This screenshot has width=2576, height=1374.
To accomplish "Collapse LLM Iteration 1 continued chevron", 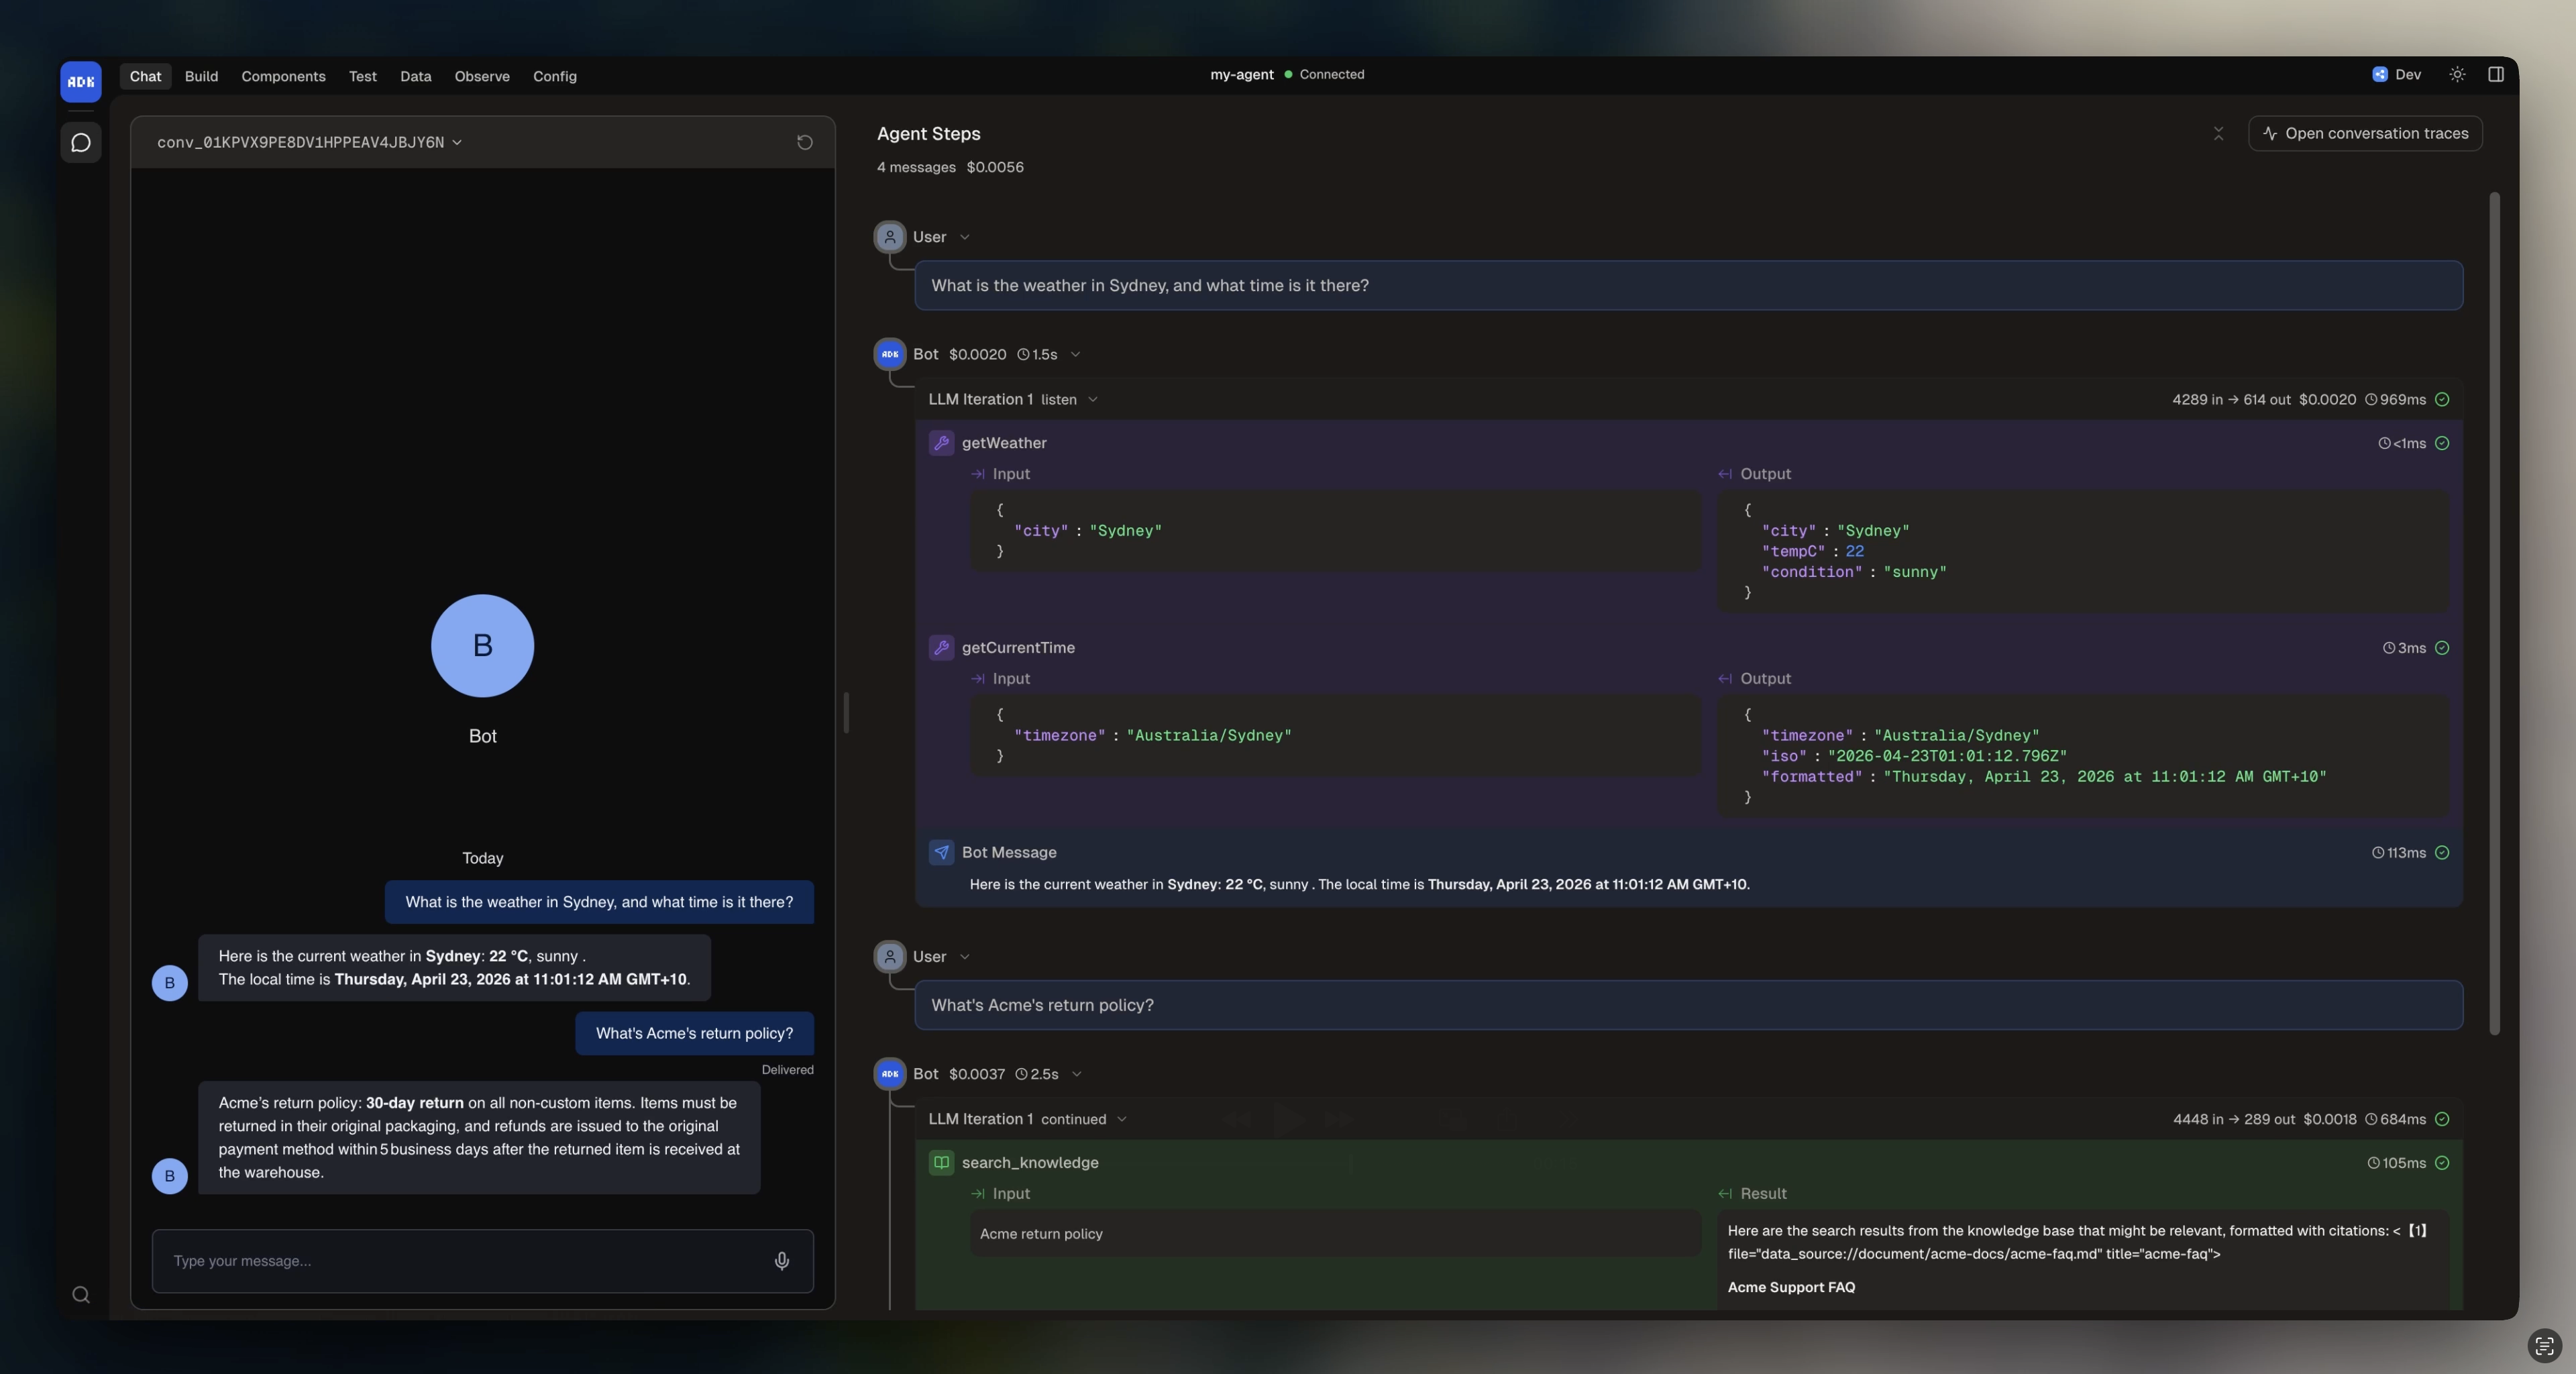I will (1121, 1120).
